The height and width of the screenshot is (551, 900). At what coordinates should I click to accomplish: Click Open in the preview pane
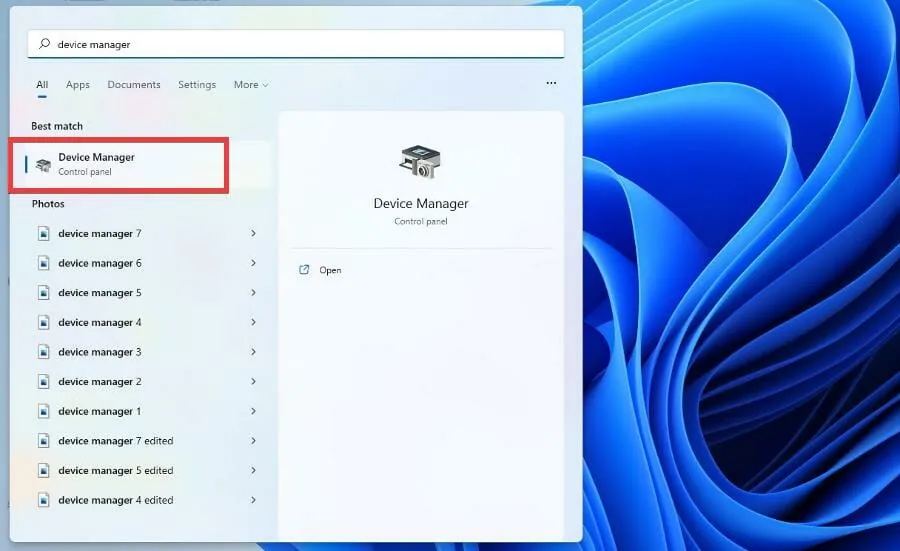(330, 270)
